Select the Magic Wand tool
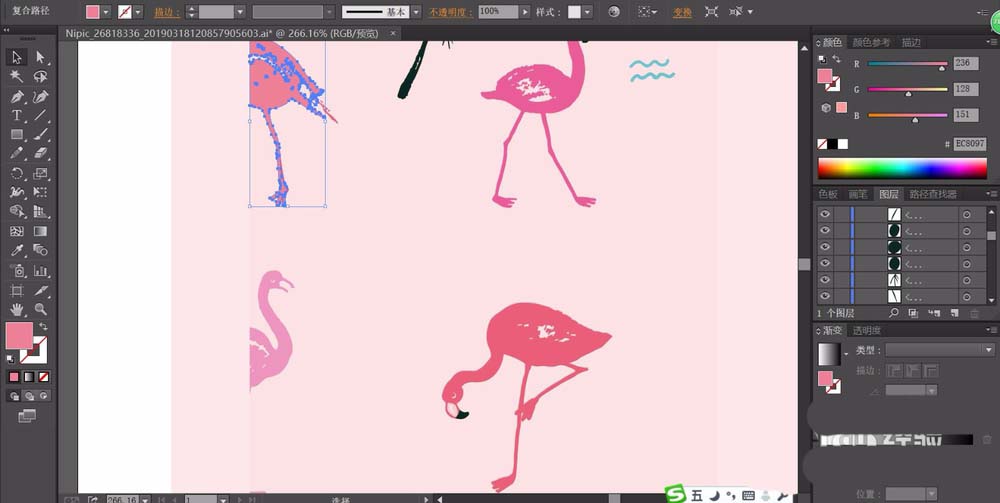Viewport: 1000px width, 503px height. click(x=17, y=77)
